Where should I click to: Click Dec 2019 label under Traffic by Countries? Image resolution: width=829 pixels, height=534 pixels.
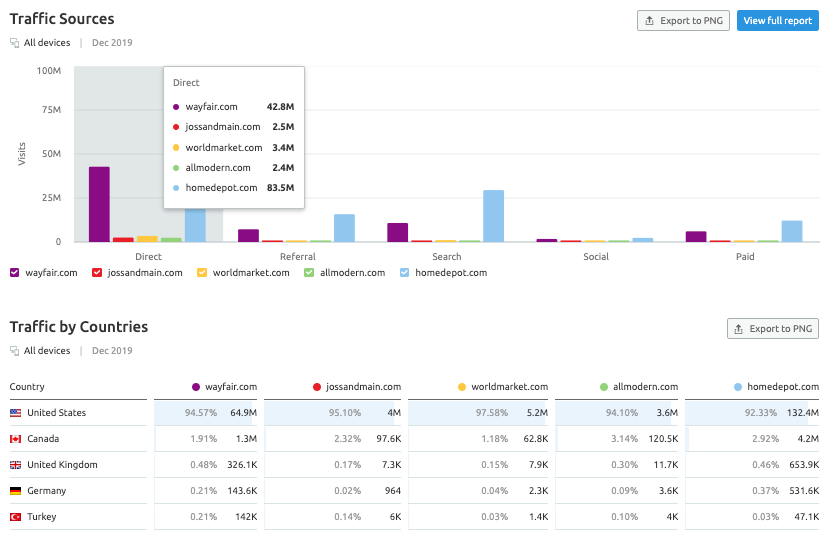point(112,351)
